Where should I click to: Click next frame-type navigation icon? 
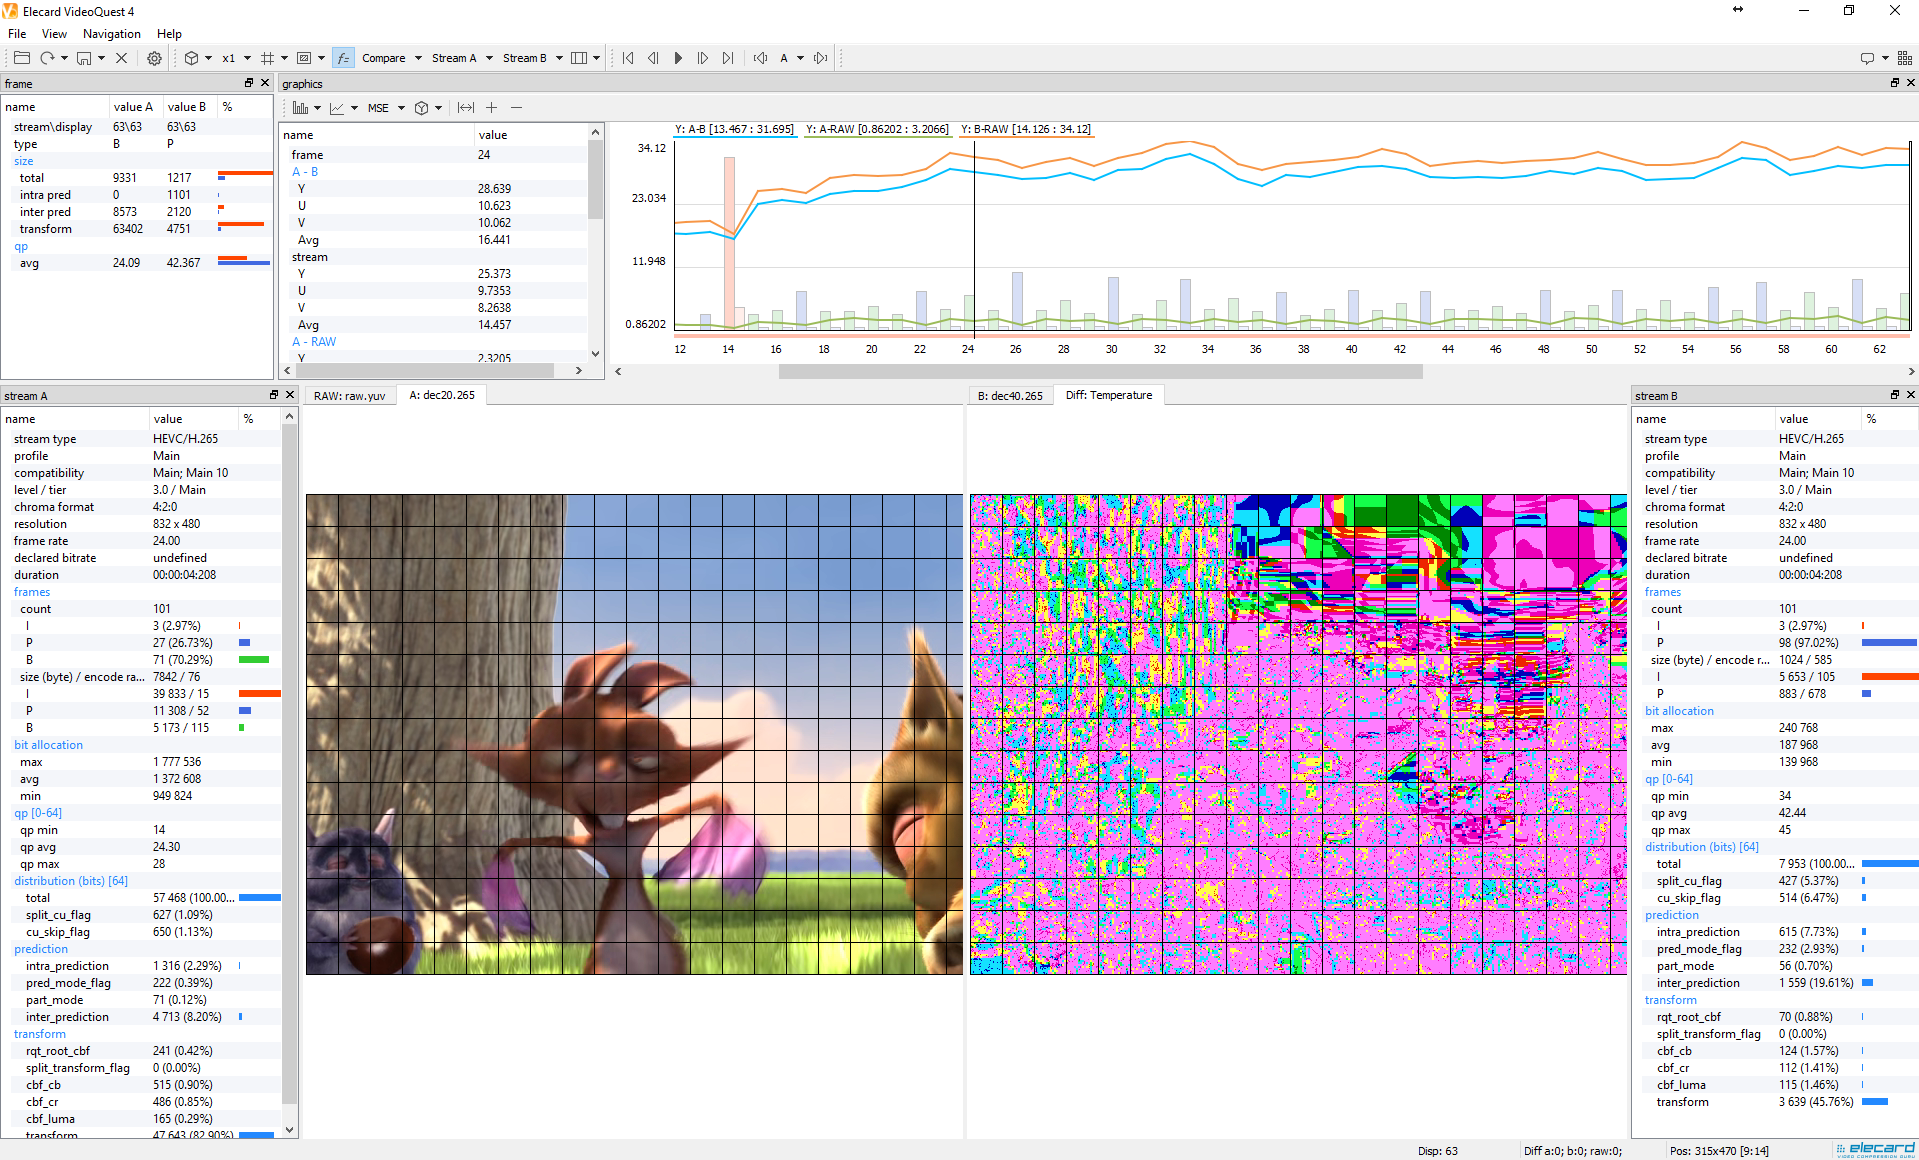tap(821, 58)
